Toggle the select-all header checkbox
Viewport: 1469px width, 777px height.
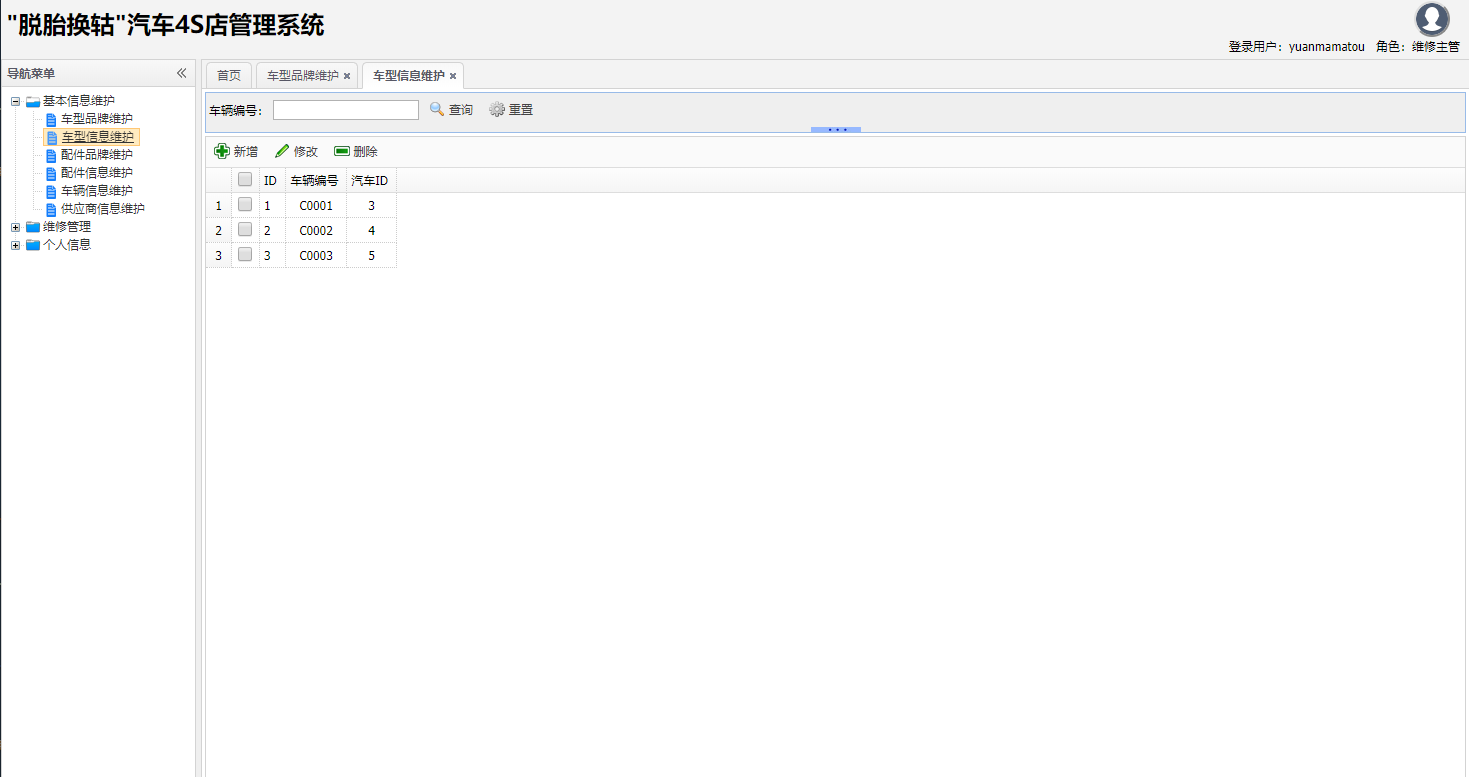tap(245, 180)
